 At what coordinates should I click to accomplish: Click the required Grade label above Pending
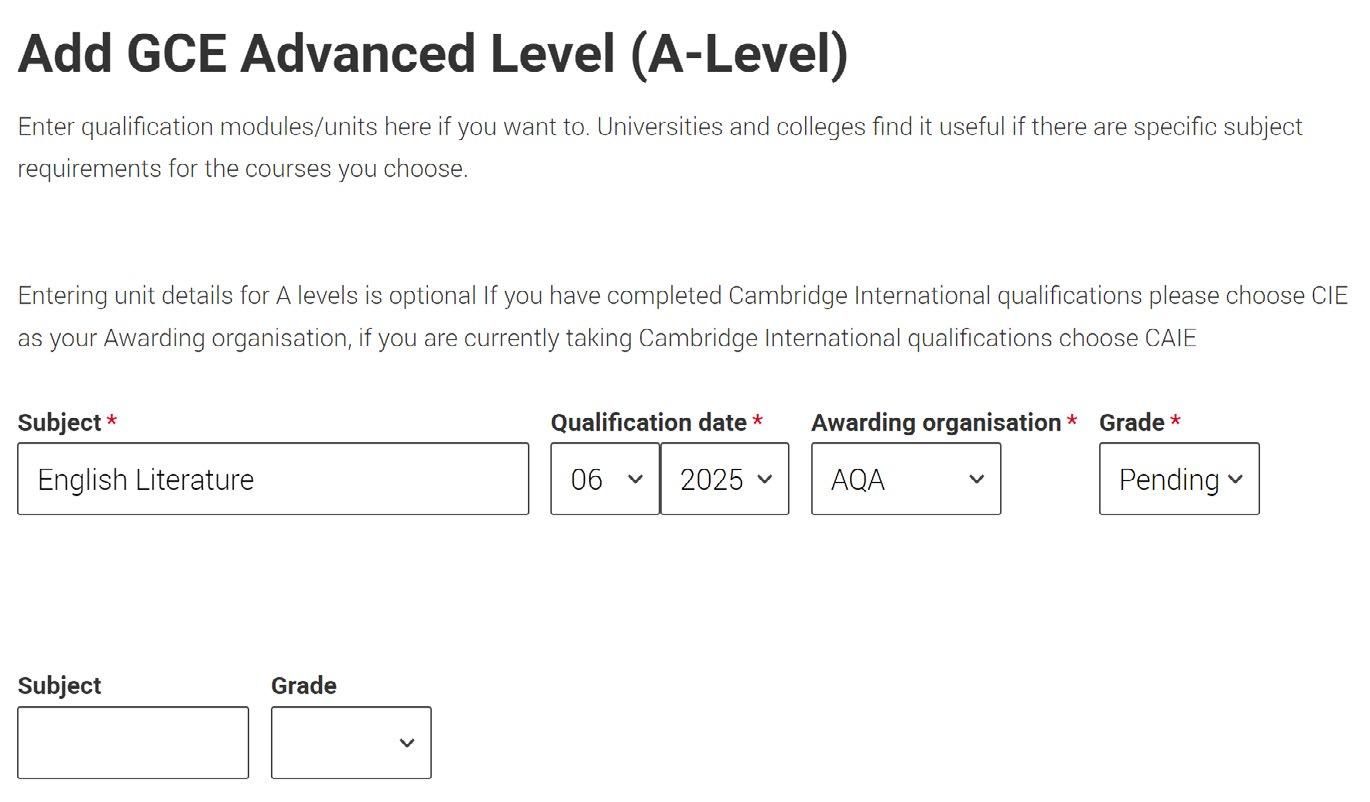tap(1132, 423)
